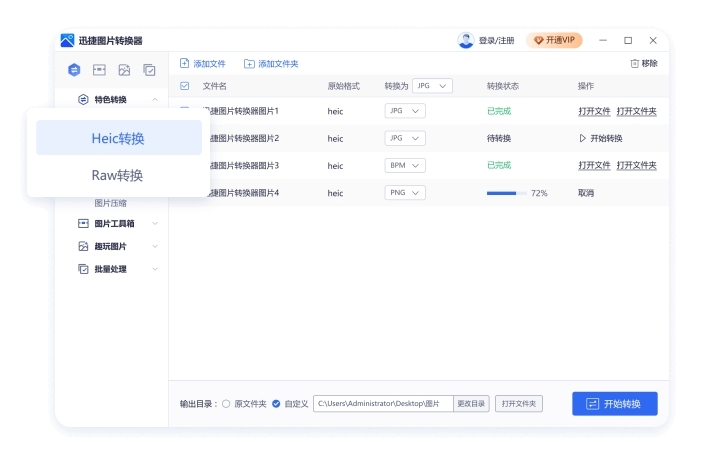Click the fun picture icon in top sidebar row

(x=124, y=70)
